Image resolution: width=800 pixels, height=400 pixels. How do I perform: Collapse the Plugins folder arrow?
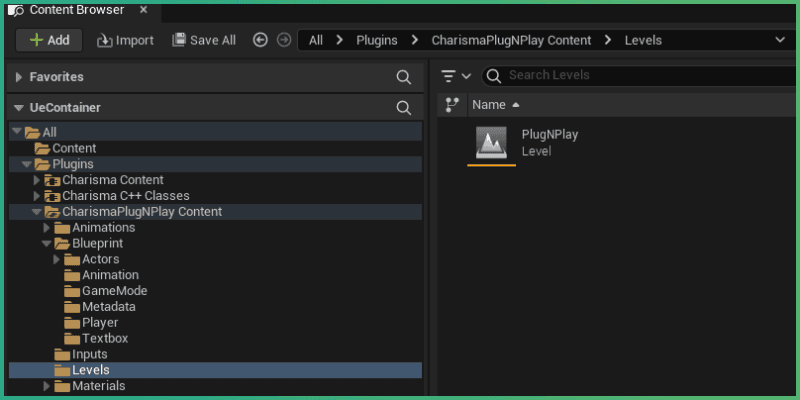[27, 164]
